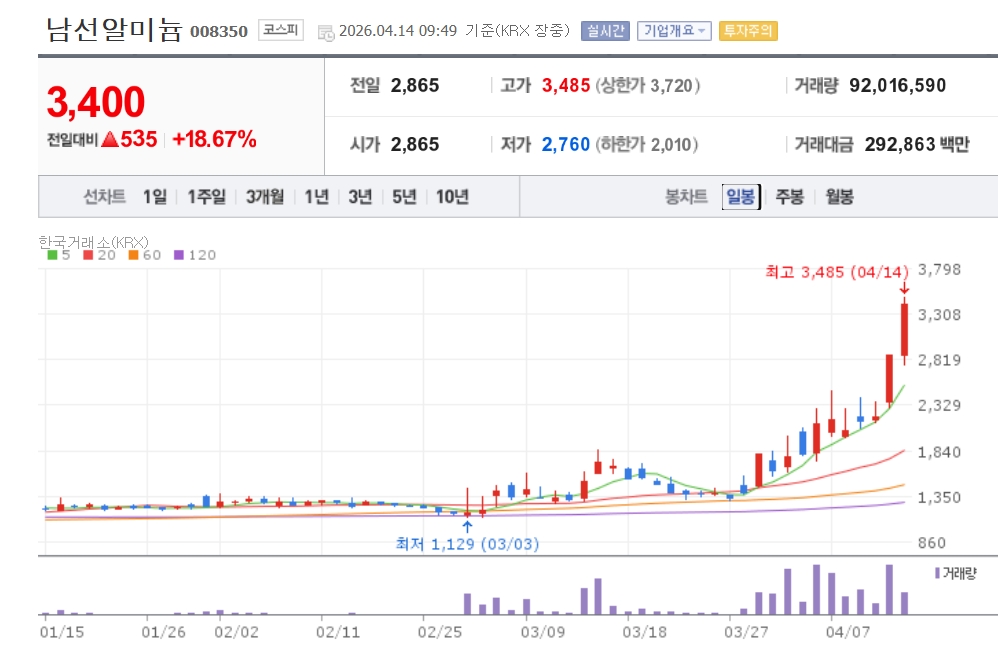Switch to 주봉 weekly candle chart
Viewport: 998px width, 672px height.
tap(790, 197)
